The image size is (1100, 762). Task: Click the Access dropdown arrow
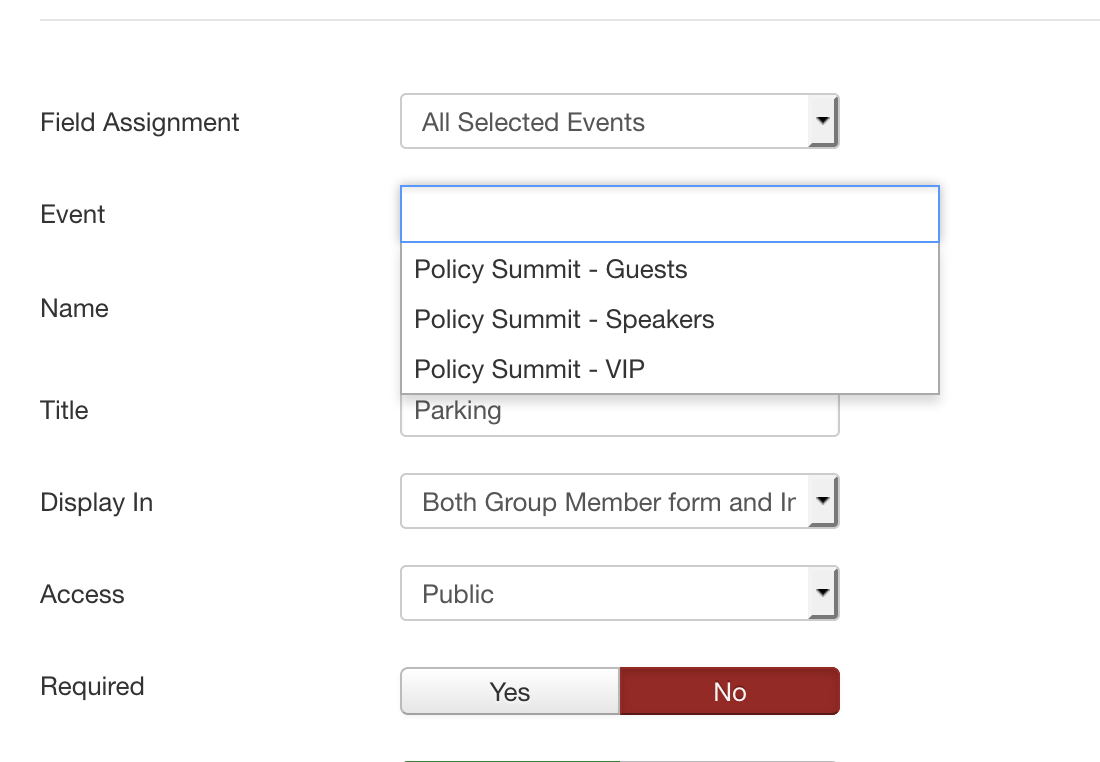point(822,594)
